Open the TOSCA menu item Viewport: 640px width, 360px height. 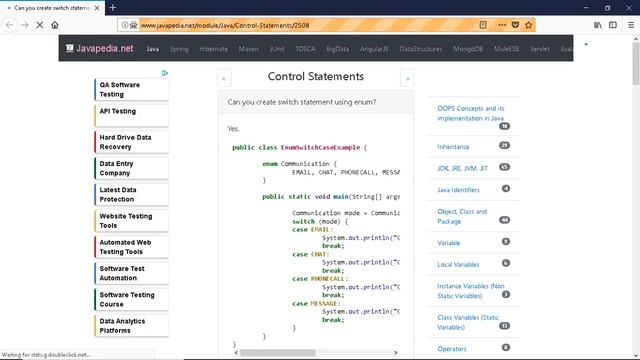click(305, 49)
